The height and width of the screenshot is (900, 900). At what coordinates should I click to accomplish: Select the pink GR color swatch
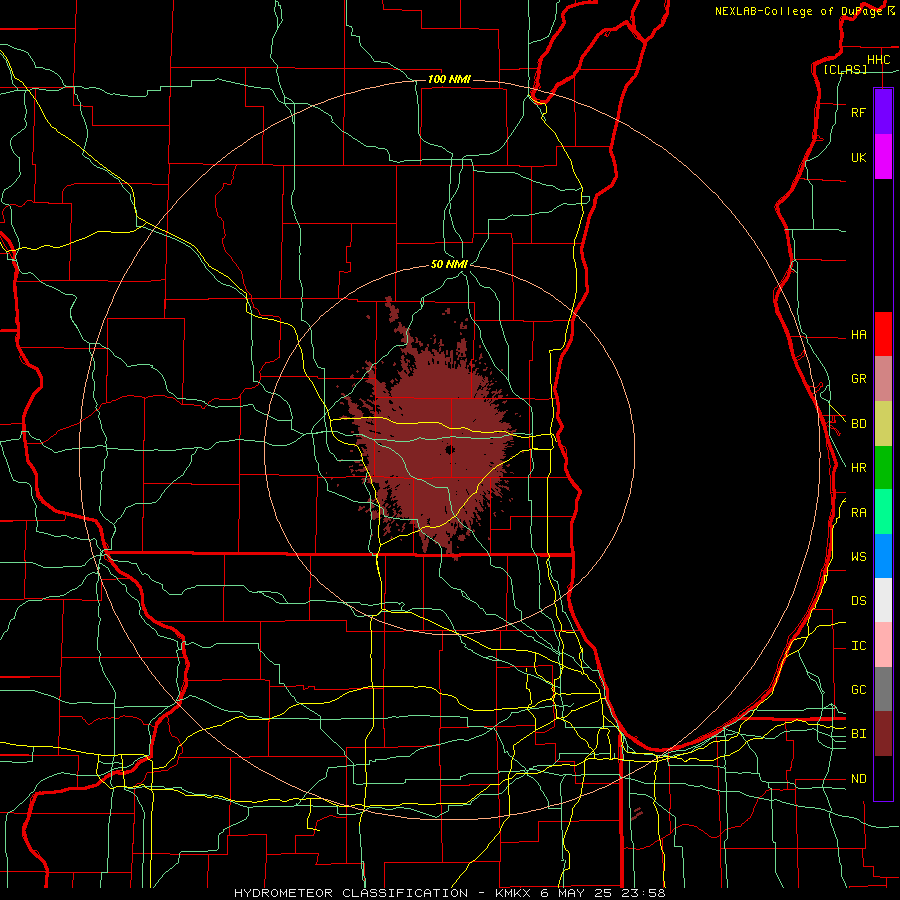(883, 379)
